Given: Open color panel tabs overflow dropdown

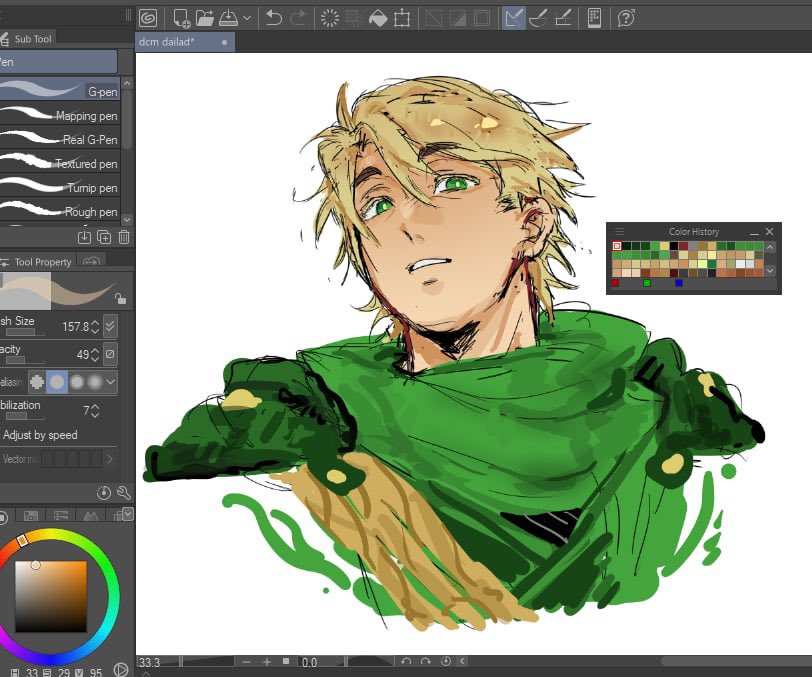Looking at the screenshot, I should [x=128, y=513].
